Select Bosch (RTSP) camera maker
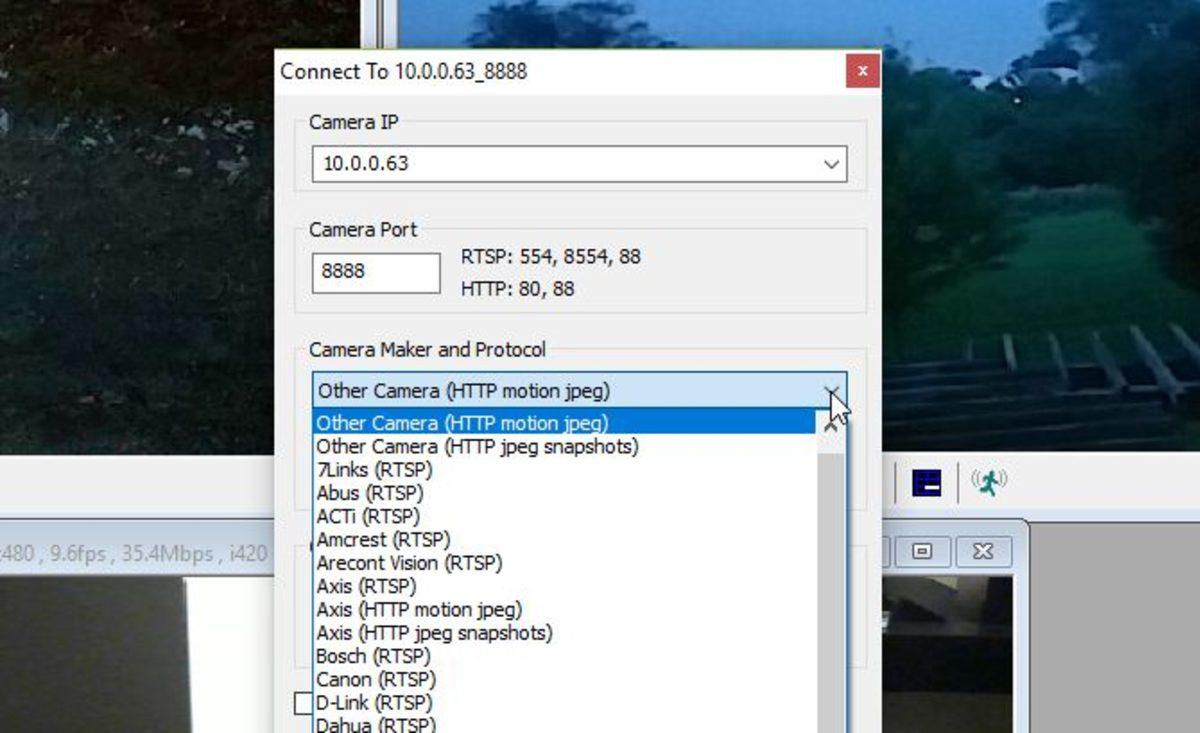 pos(373,656)
